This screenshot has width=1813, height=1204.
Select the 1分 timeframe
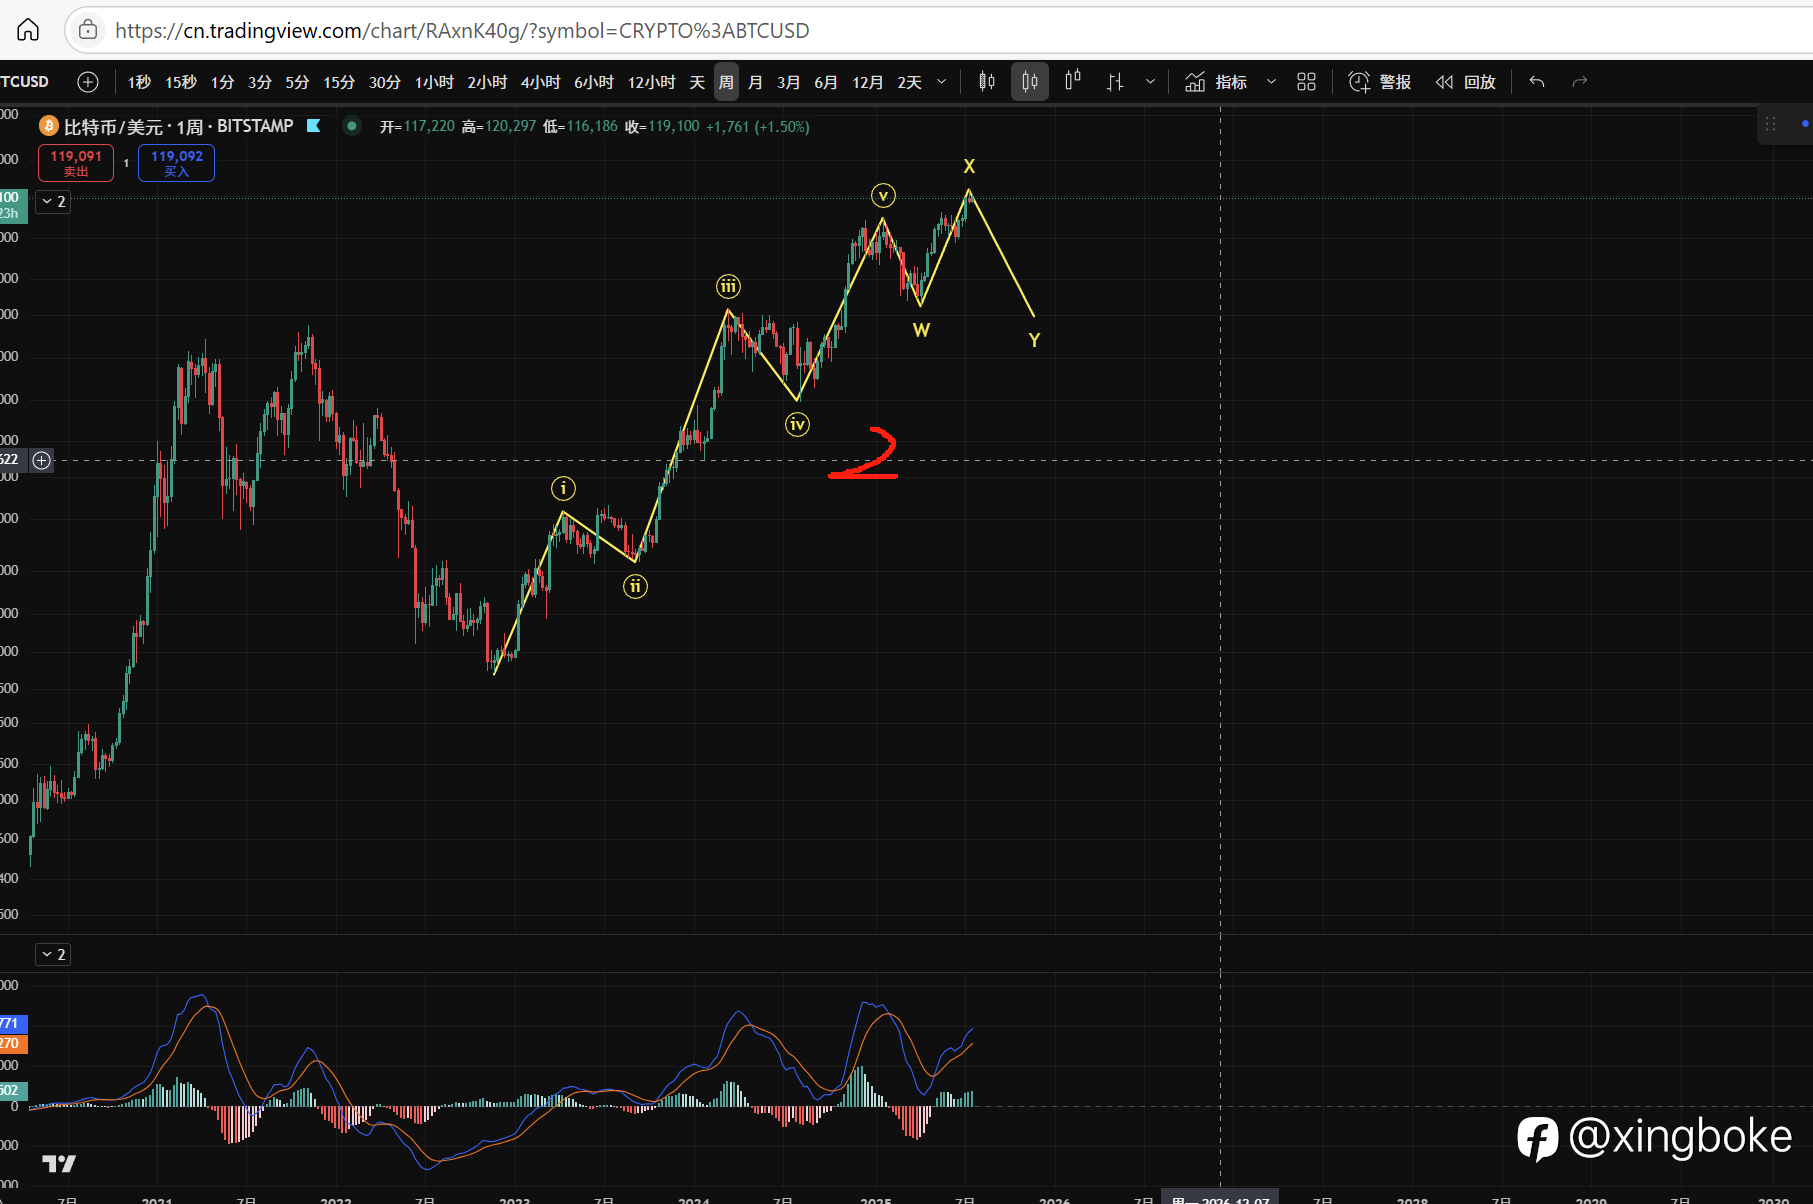click(x=222, y=82)
